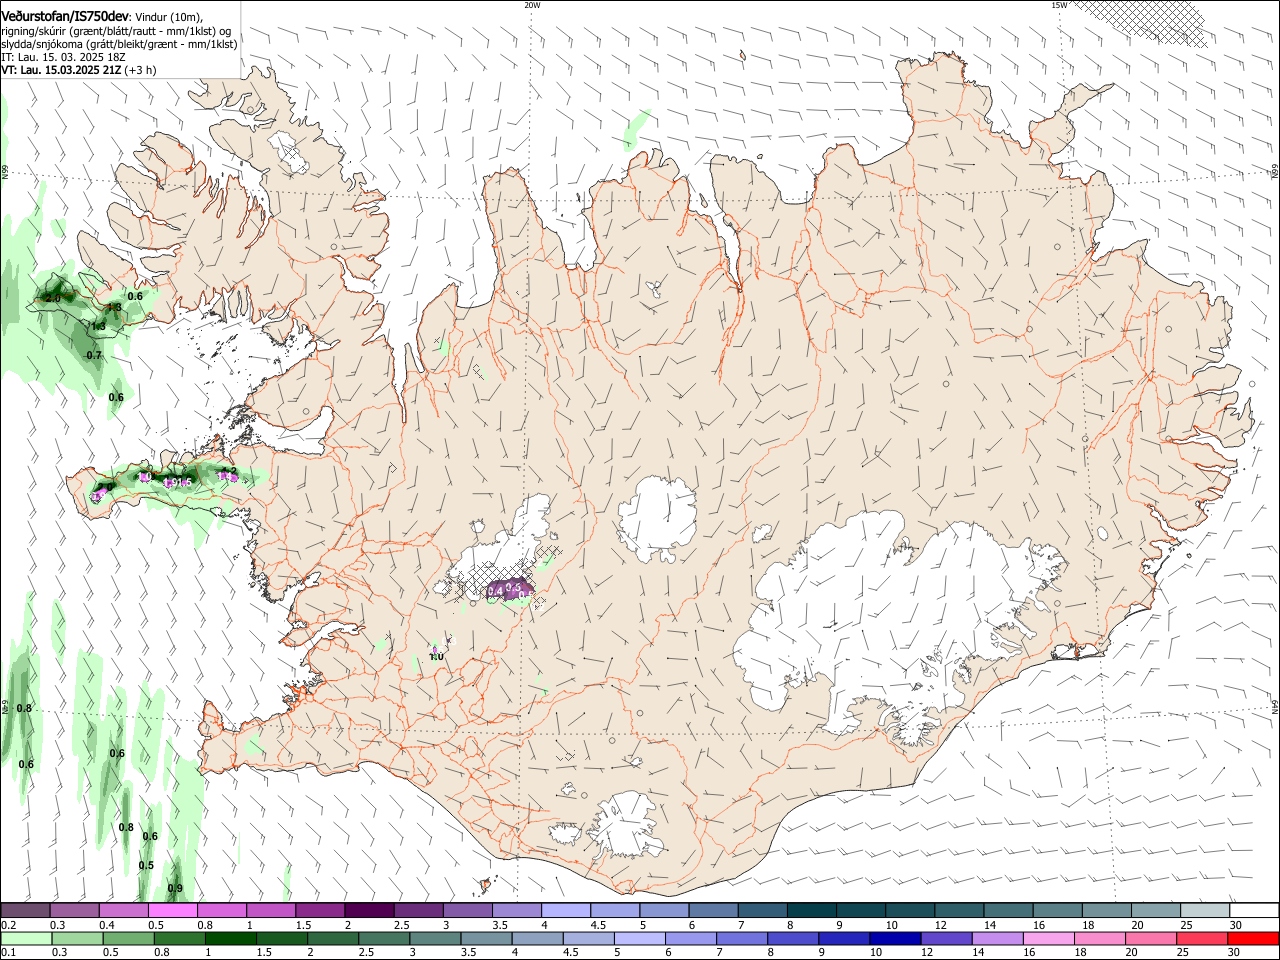Click the "0.4" value inside the purple snow patch

click(x=494, y=591)
